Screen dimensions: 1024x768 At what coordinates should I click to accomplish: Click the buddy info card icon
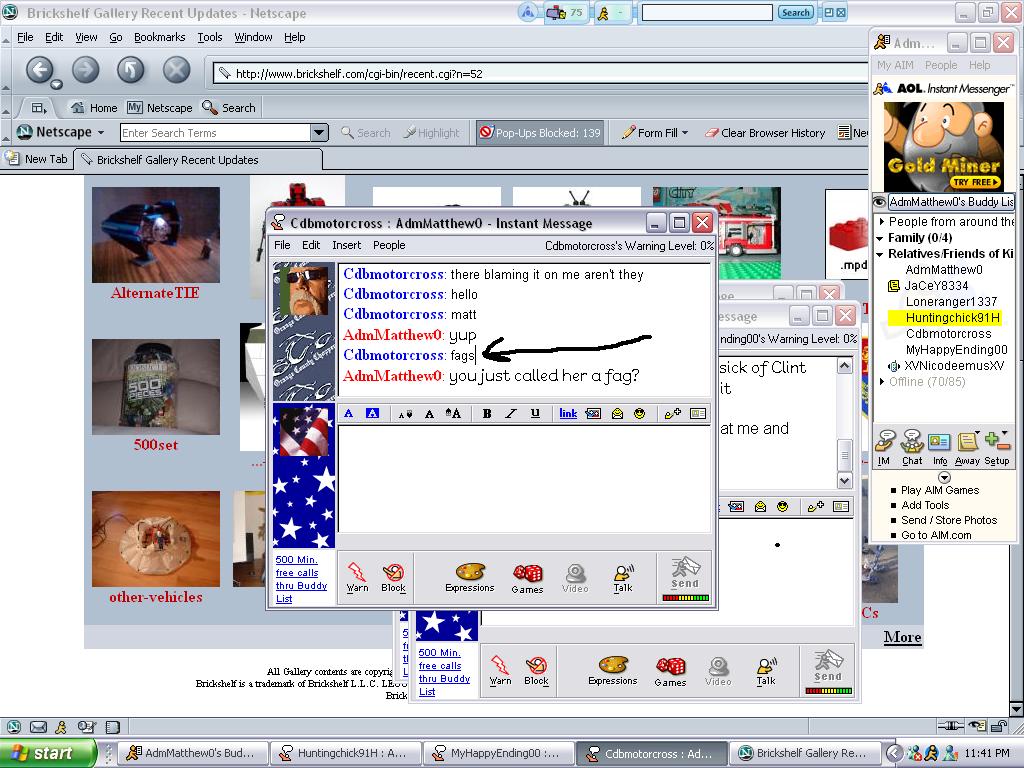698,413
